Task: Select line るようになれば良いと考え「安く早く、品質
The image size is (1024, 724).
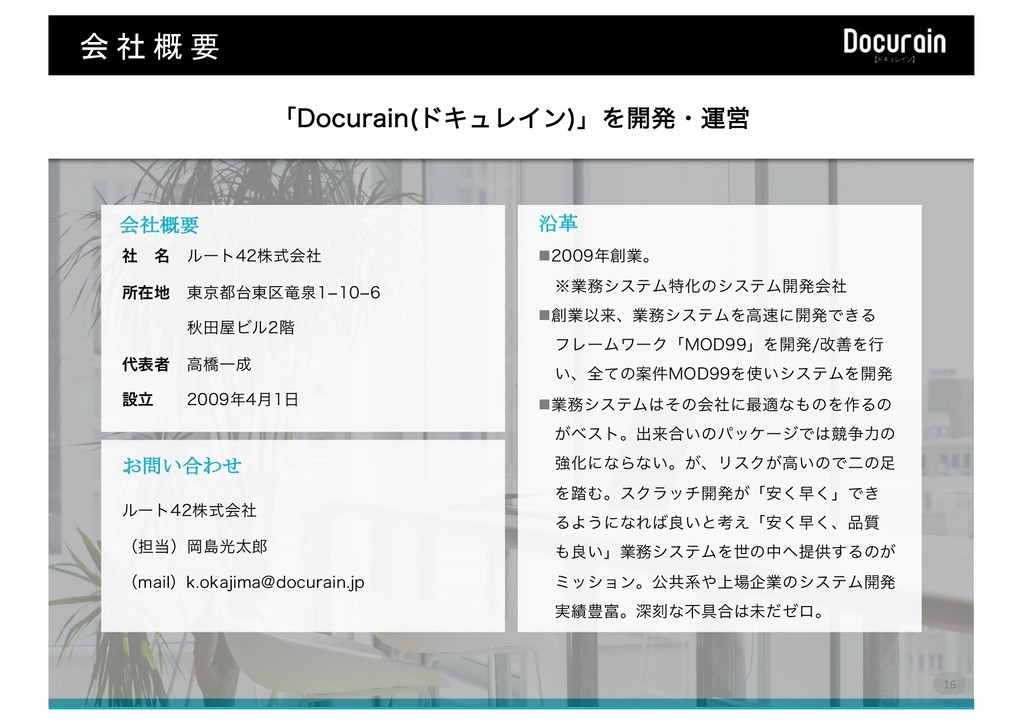Action: (717, 522)
